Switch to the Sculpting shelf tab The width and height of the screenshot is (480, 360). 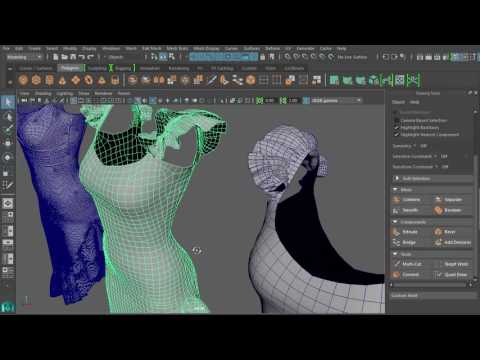point(97,68)
